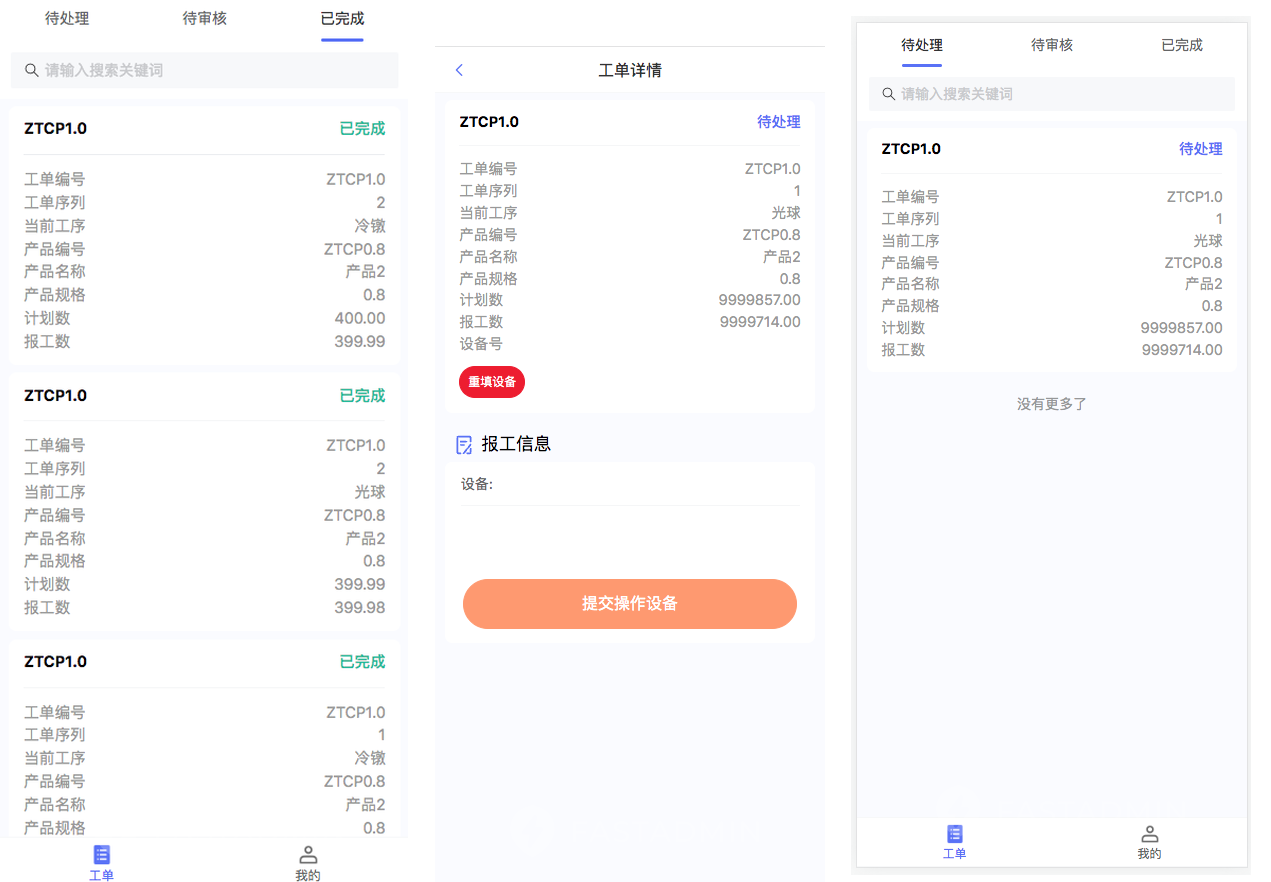Open 工单 list icon in right bottom bar
Viewport: 1271px width, 882px height.
coord(955,834)
